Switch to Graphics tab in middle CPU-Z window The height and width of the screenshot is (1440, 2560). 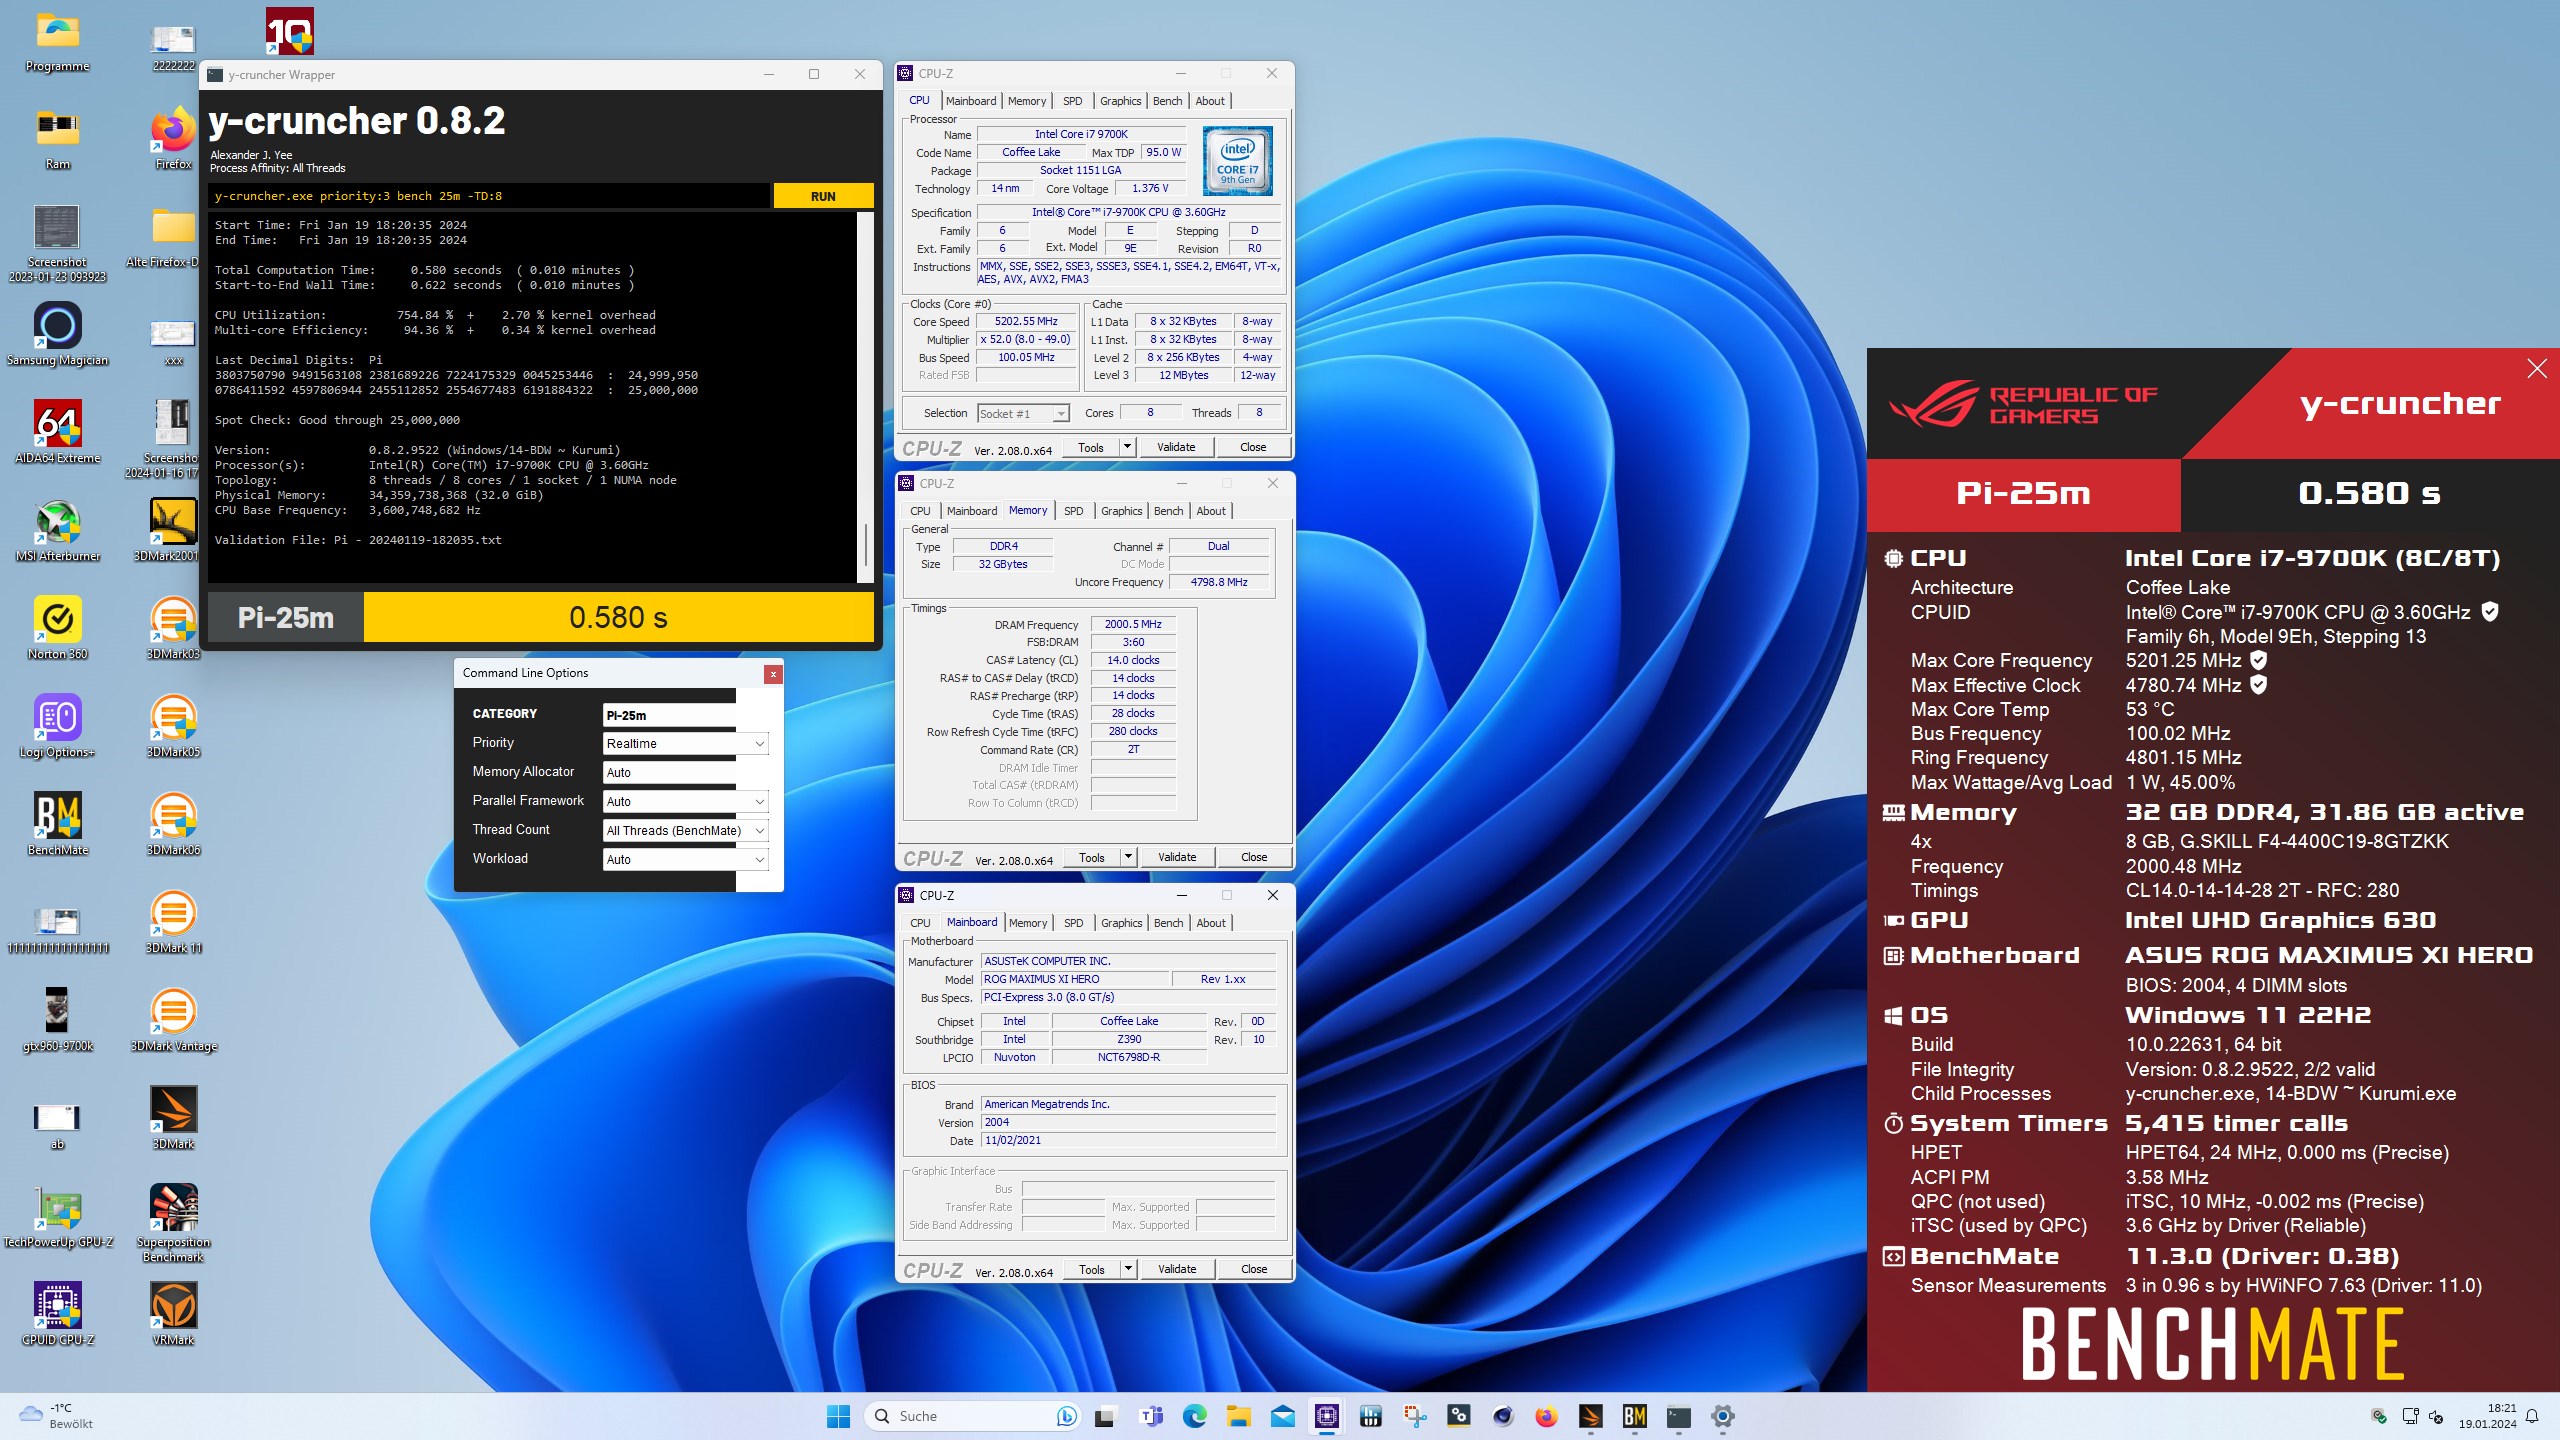click(x=1121, y=511)
